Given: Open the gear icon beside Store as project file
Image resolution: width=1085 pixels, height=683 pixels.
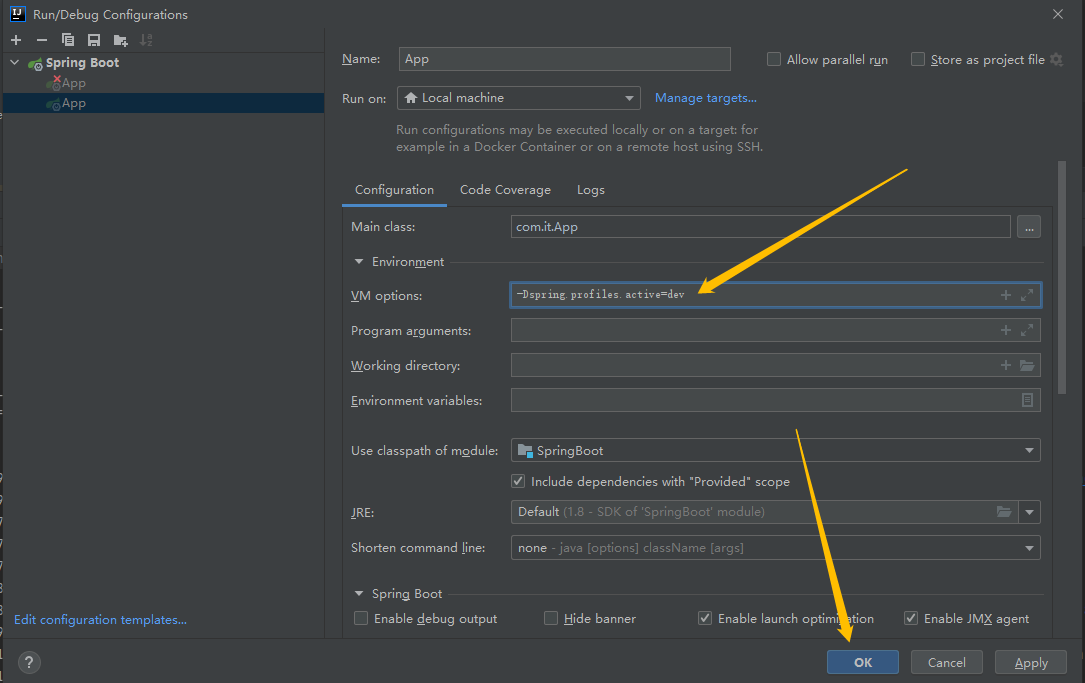Looking at the screenshot, I should click(x=1056, y=60).
